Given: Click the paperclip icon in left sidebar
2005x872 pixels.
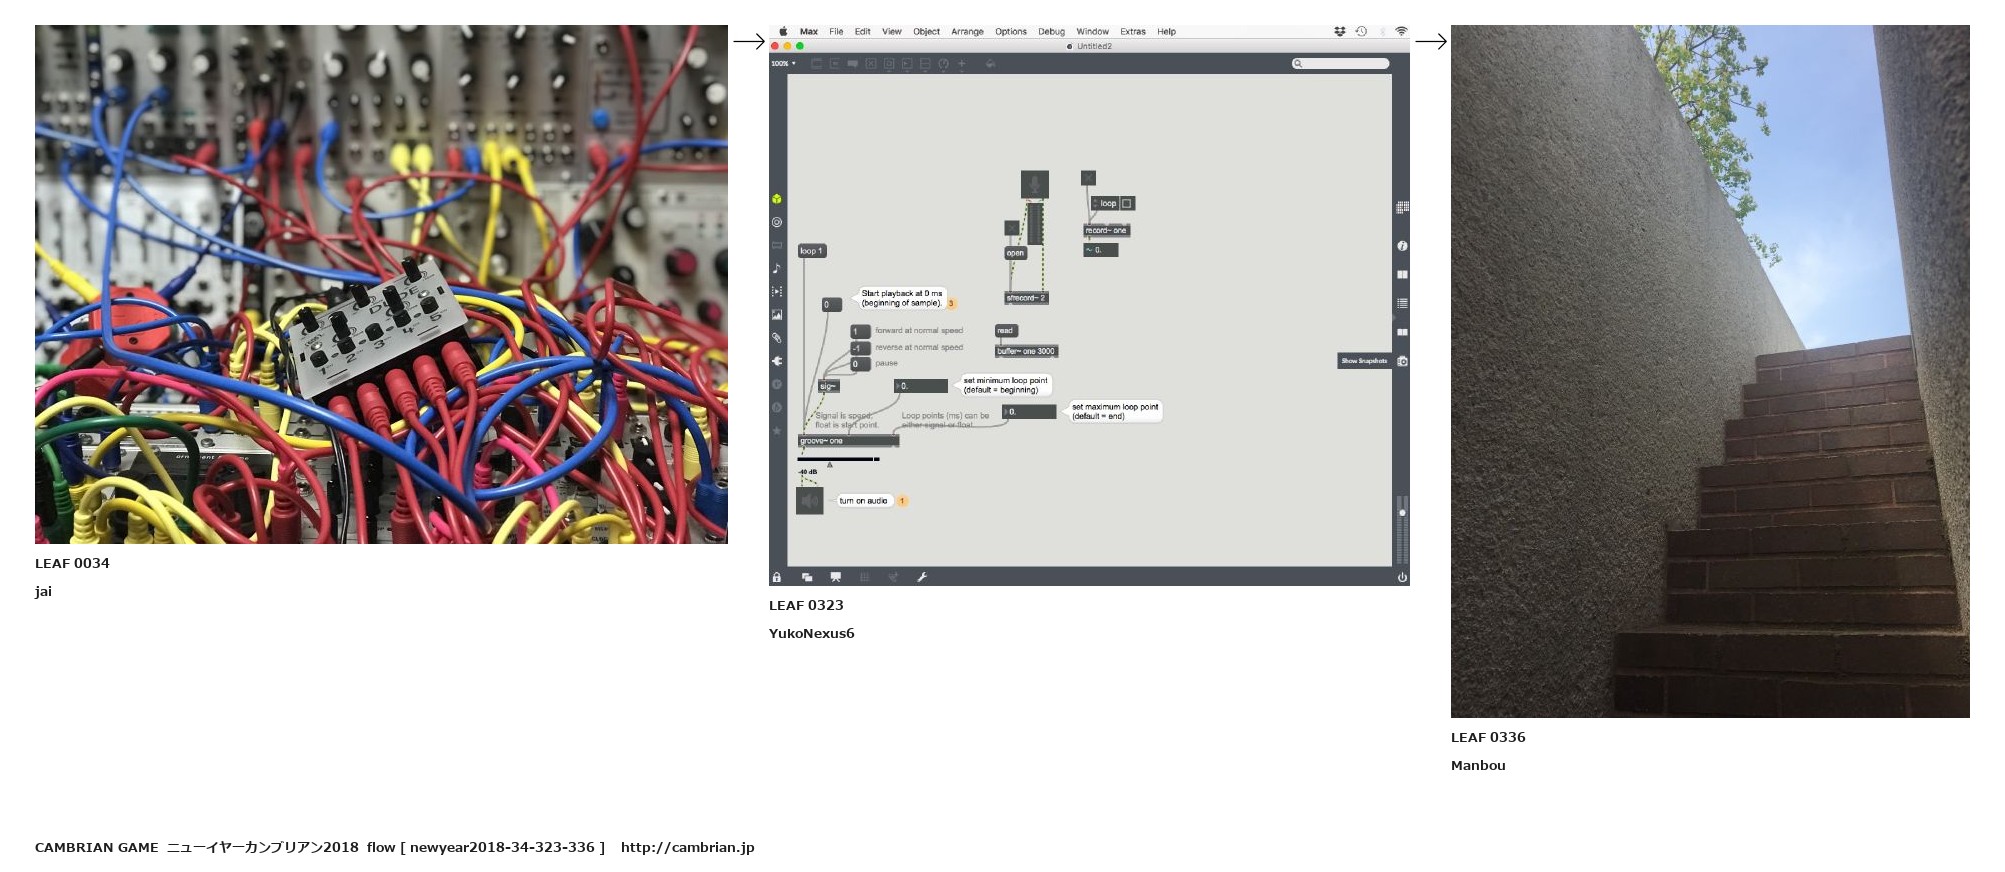Looking at the screenshot, I should (777, 338).
